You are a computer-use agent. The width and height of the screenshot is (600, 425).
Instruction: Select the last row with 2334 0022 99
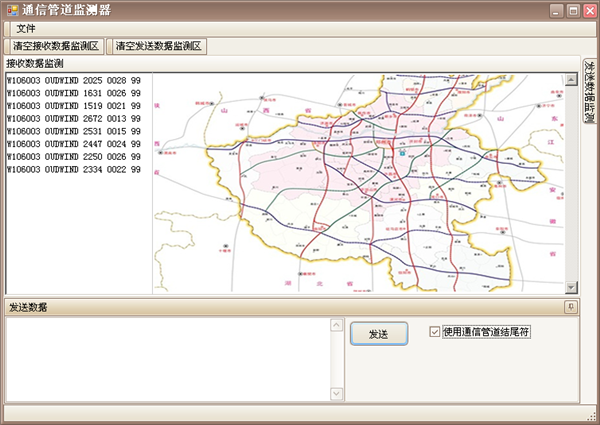coord(73,170)
